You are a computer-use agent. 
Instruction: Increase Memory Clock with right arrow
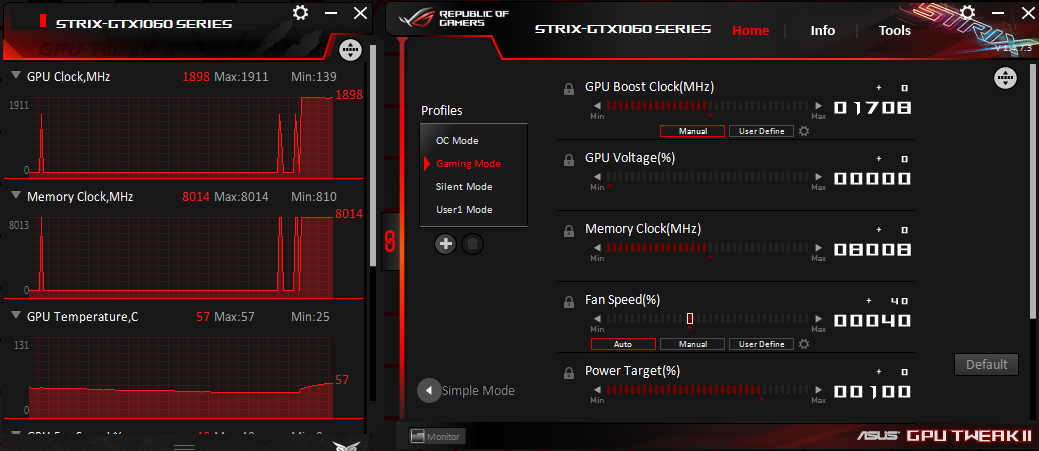(x=819, y=247)
